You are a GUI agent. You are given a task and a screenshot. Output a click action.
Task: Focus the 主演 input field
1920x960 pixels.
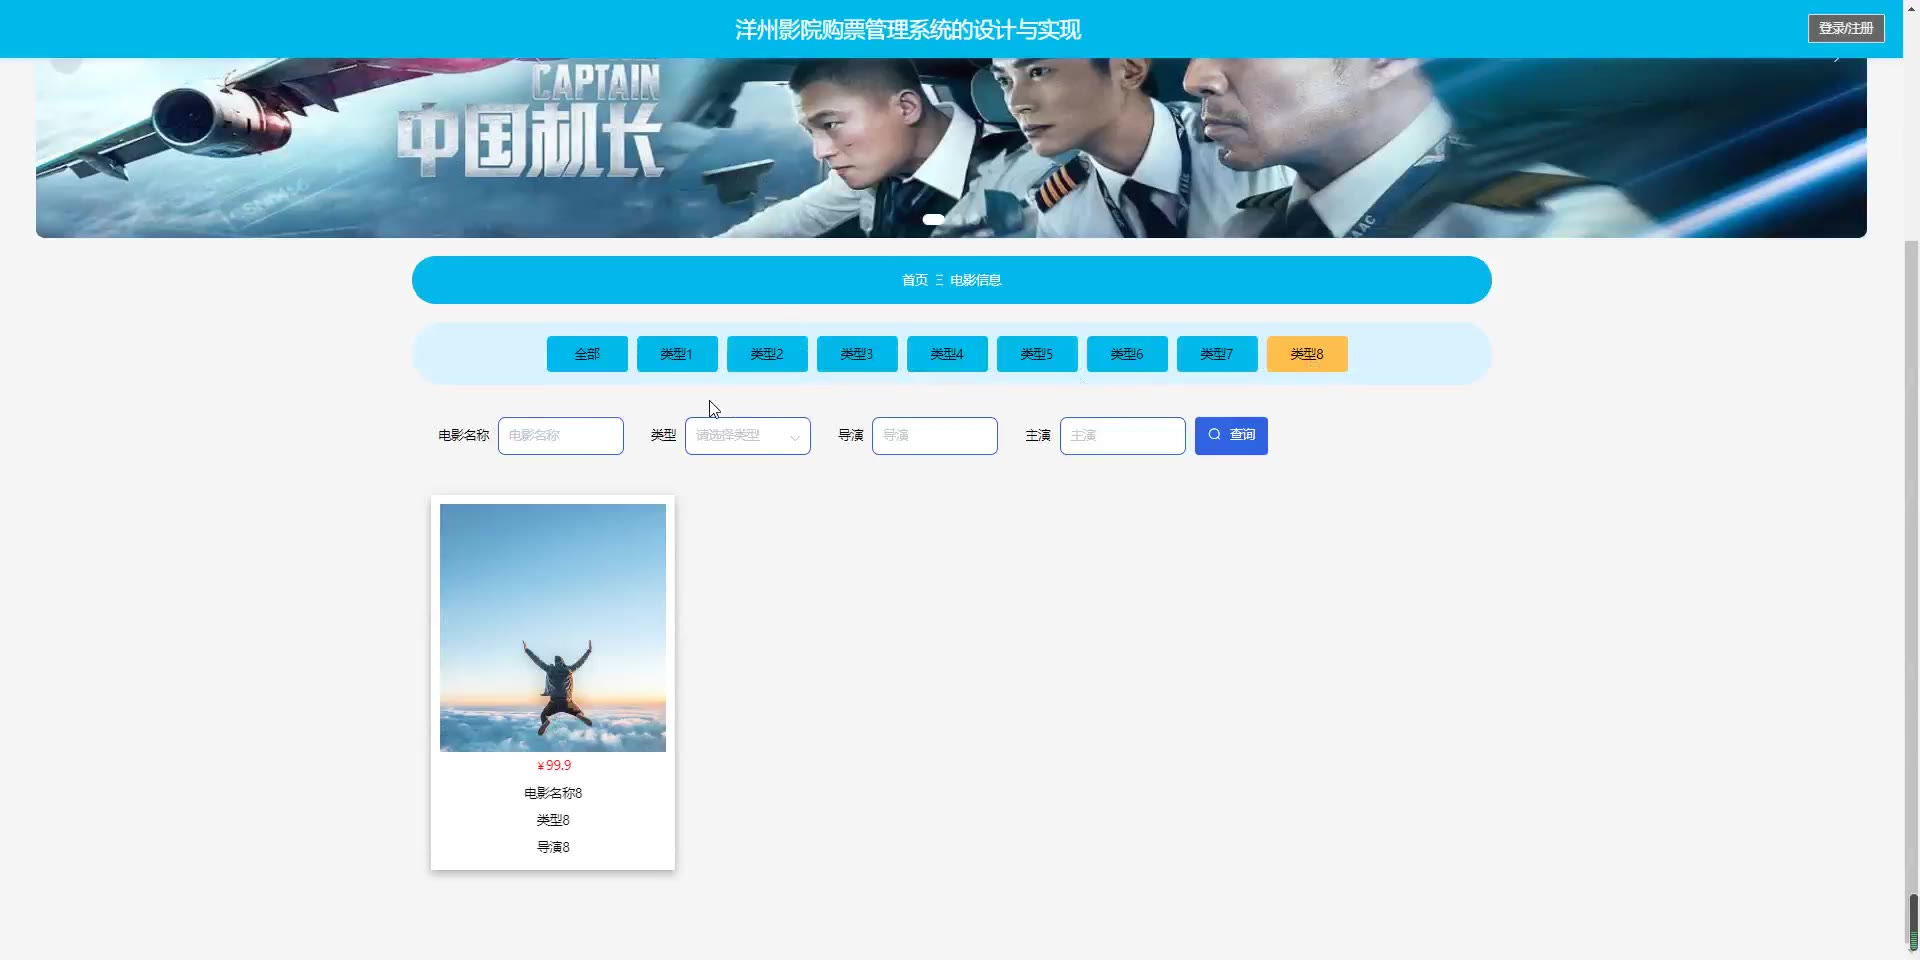(x=1123, y=436)
